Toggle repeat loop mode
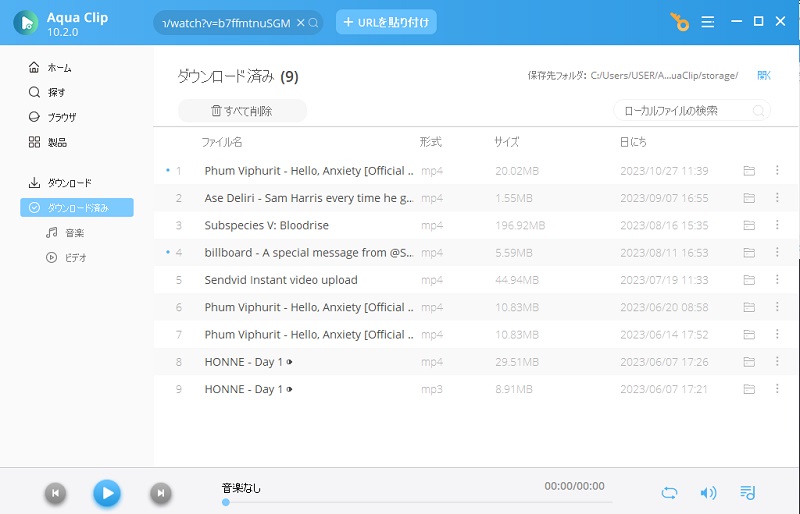The image size is (800, 514). (x=669, y=493)
